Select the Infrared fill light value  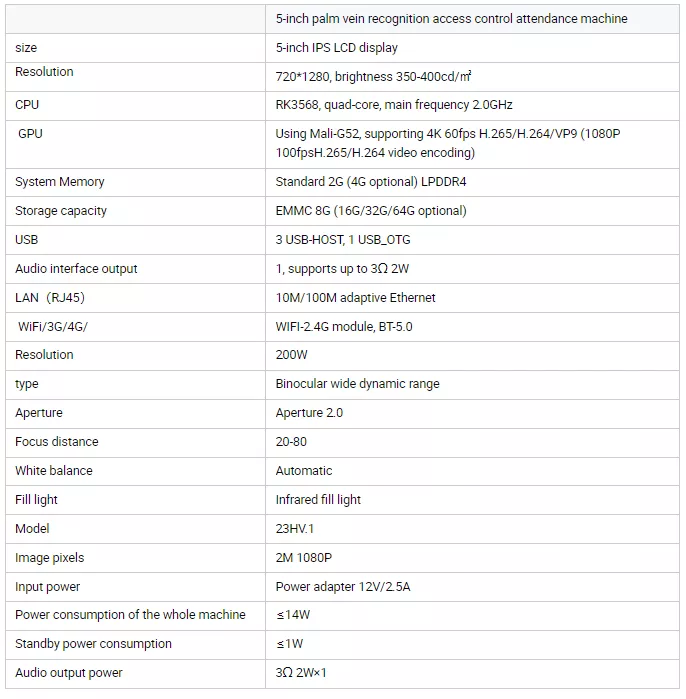pyautogui.click(x=318, y=500)
